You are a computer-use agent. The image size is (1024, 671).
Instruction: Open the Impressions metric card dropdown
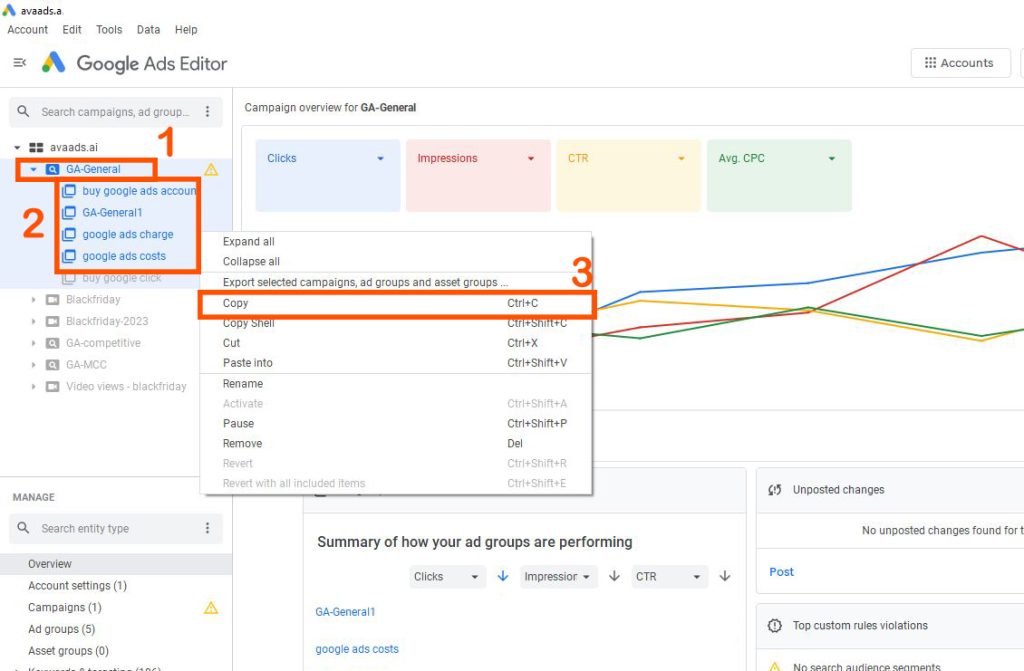(x=531, y=159)
